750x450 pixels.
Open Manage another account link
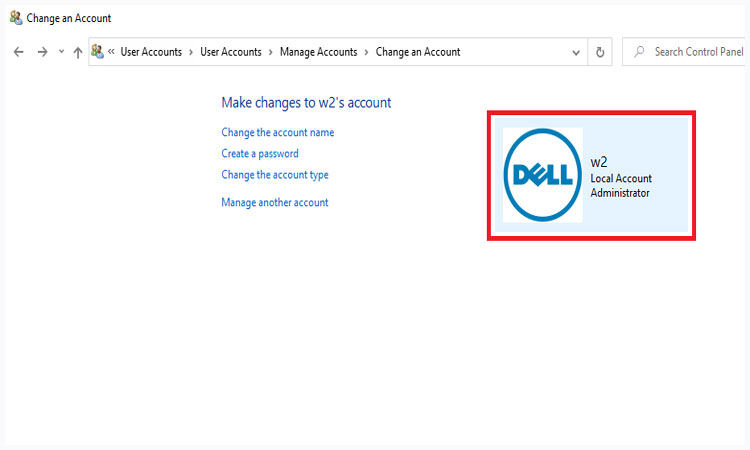pyautogui.click(x=275, y=203)
